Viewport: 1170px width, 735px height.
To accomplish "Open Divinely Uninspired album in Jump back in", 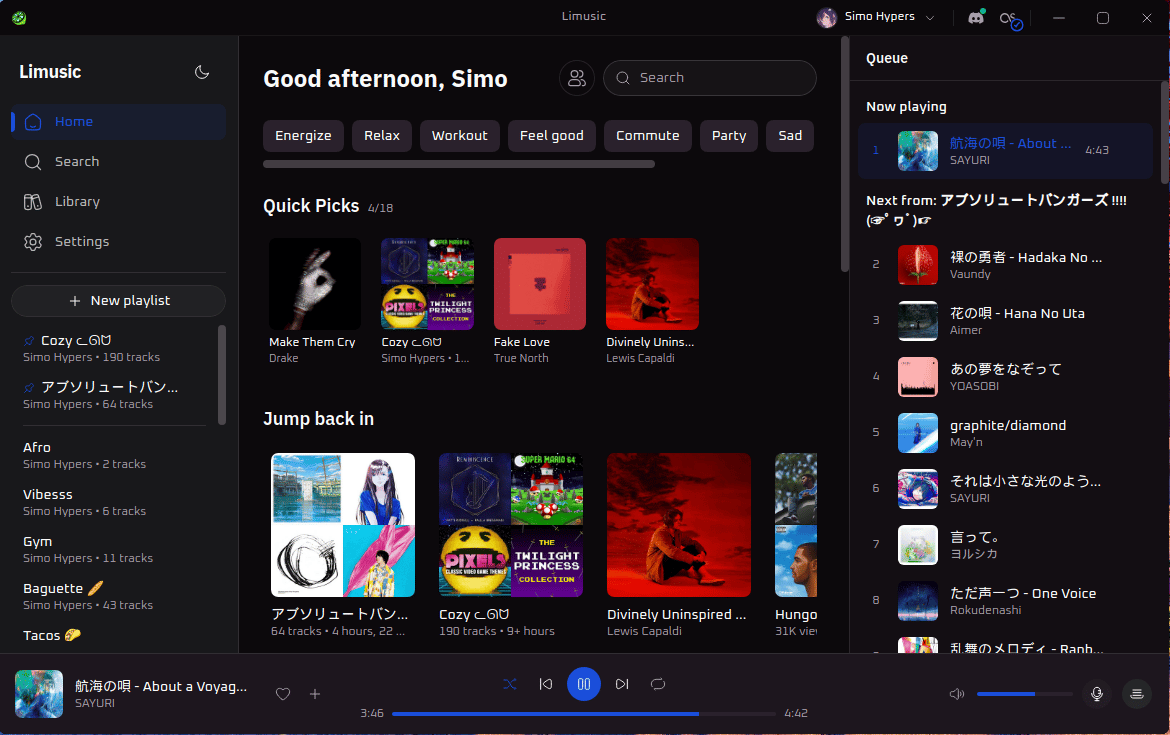I will (679, 525).
